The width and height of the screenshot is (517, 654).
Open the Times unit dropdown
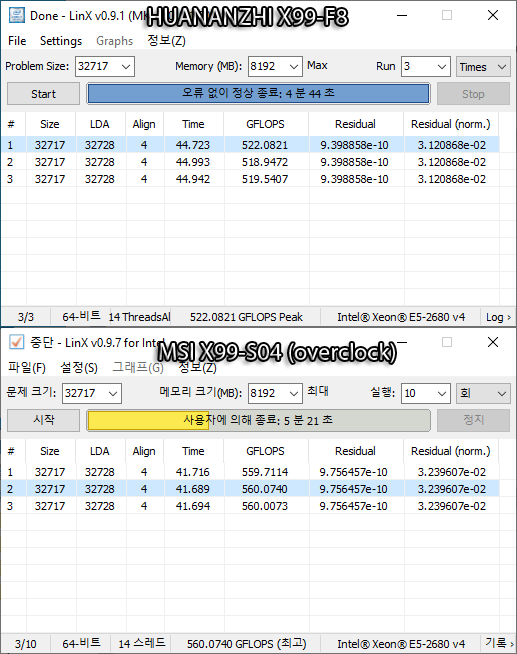(483, 66)
